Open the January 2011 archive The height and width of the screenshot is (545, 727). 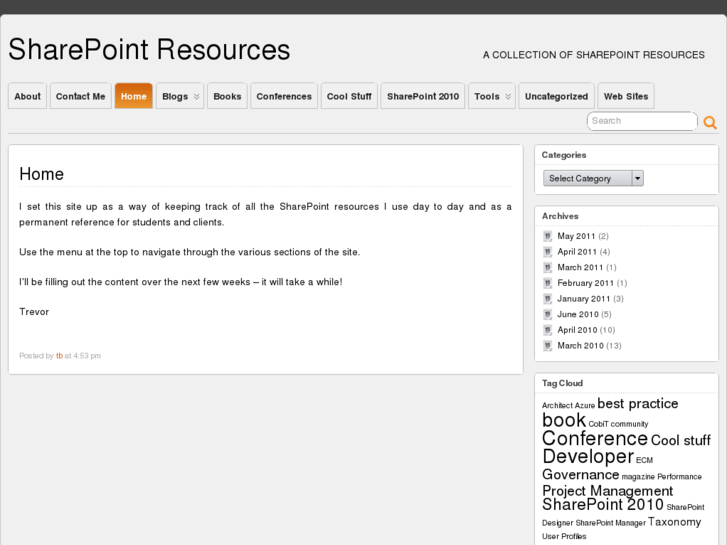pyautogui.click(x=584, y=299)
